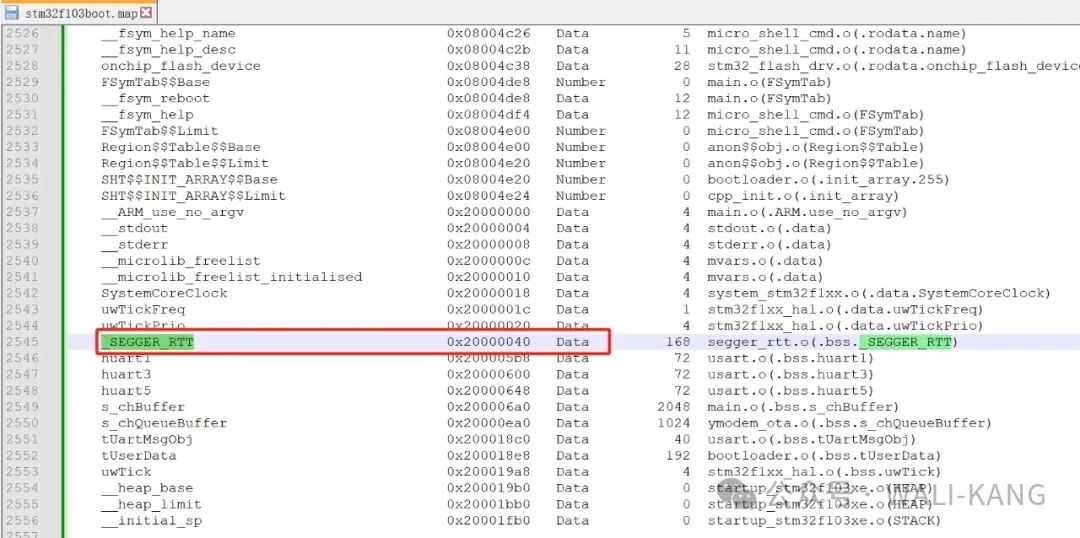The image size is (1080, 538).
Task: Click the s_chBuffer size value 2048
Action: click(x=673, y=407)
